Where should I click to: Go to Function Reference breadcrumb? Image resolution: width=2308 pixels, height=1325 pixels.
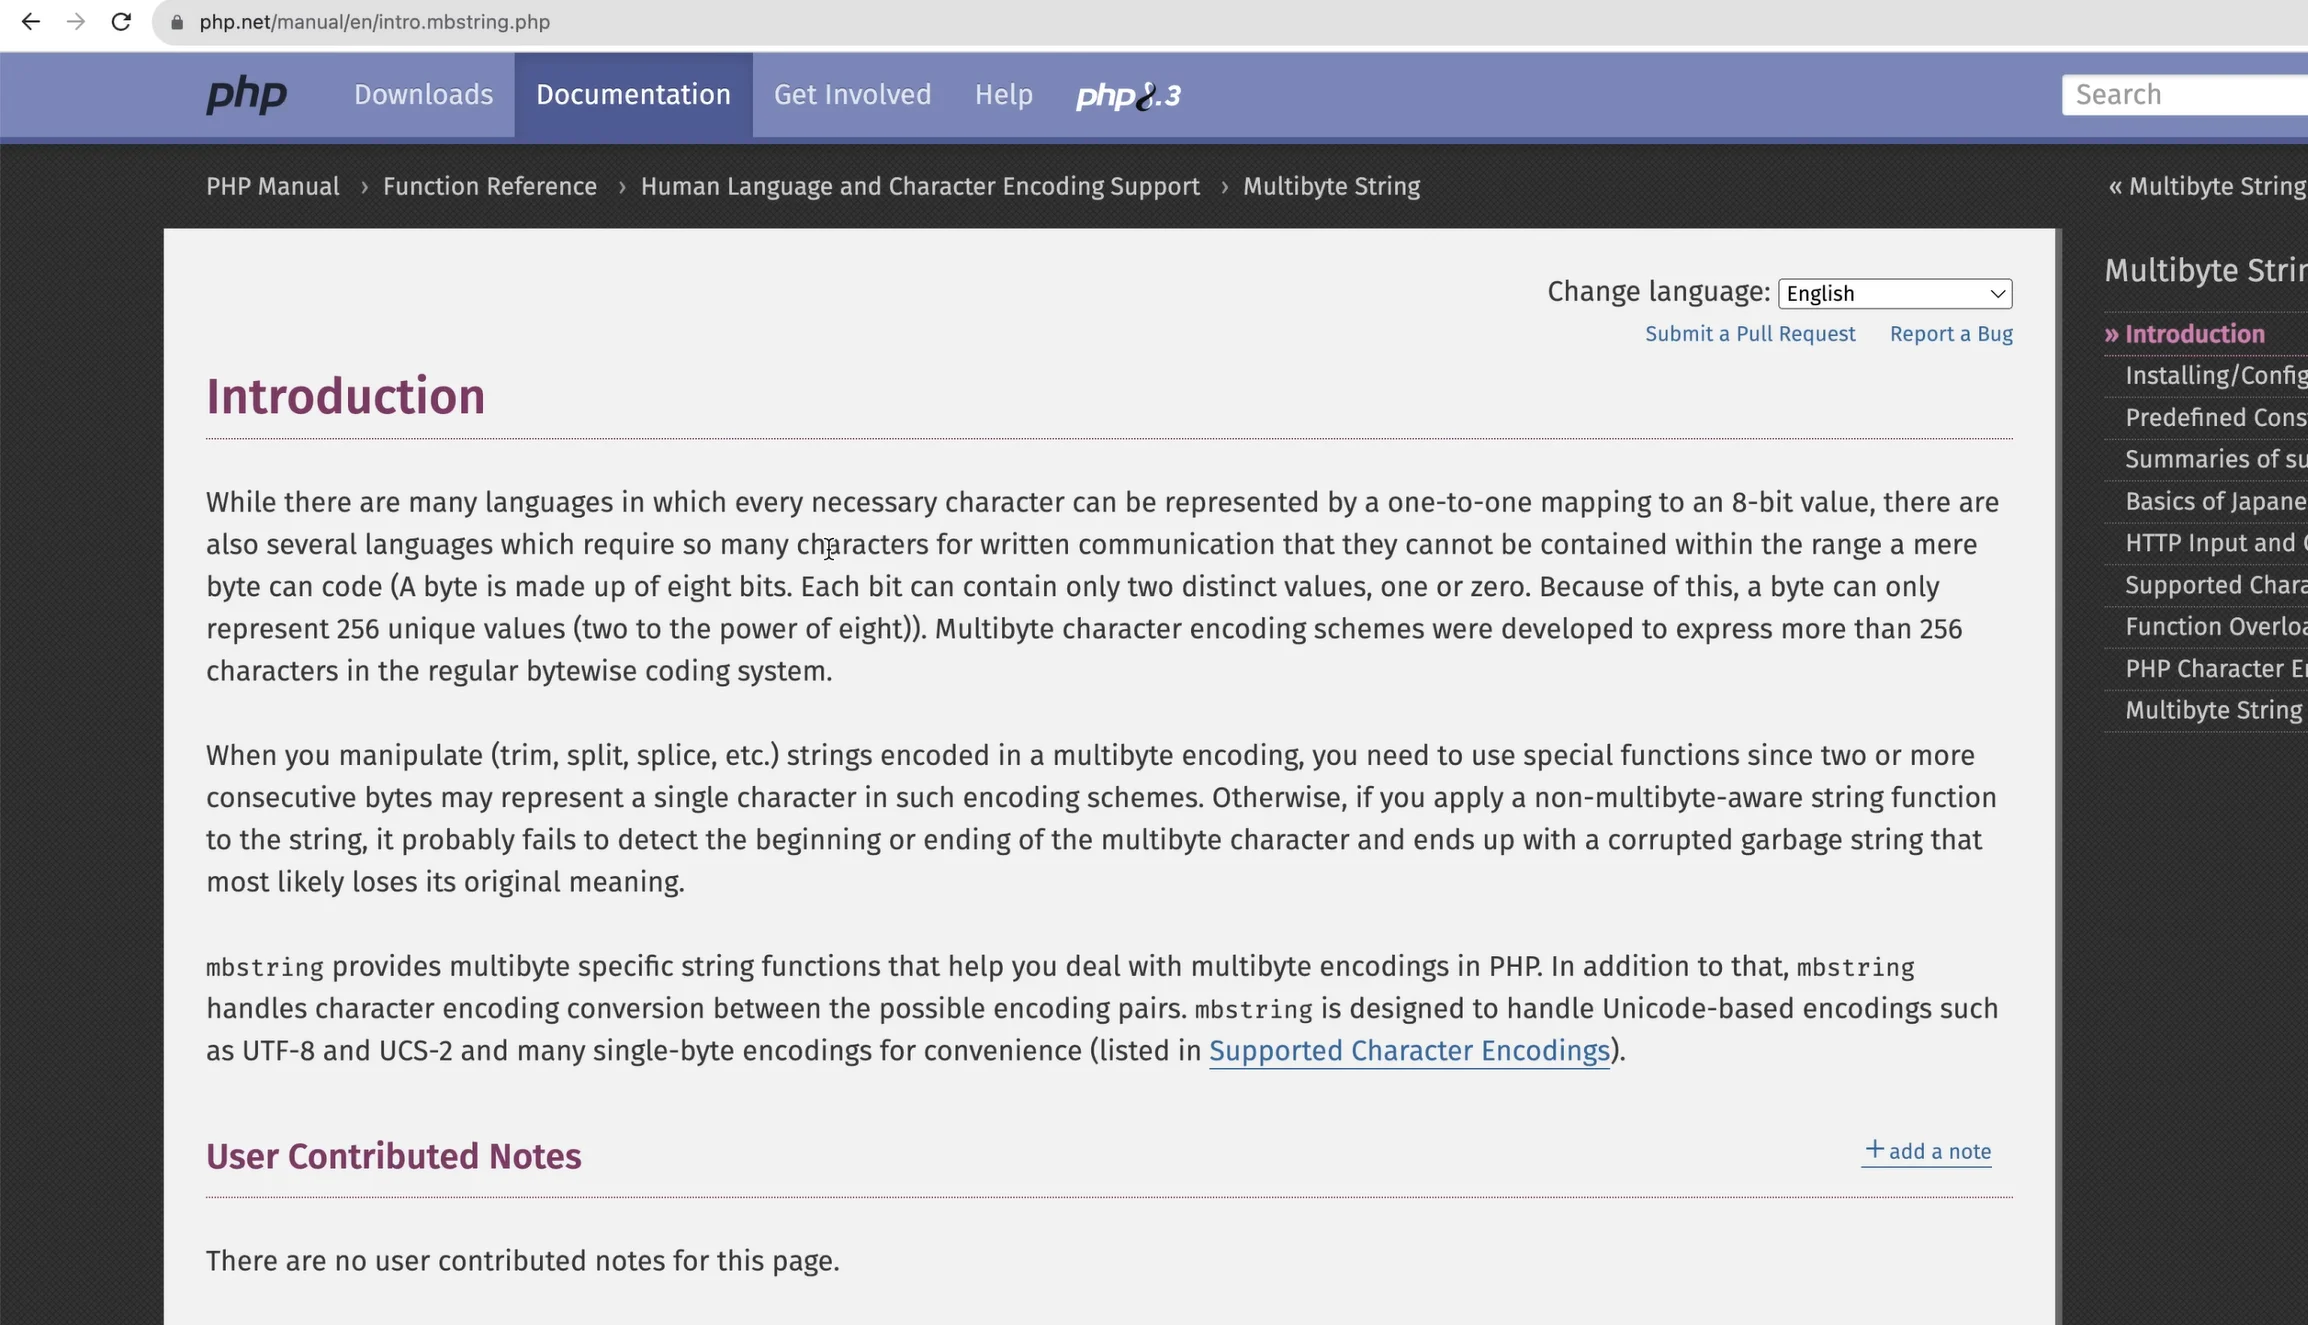click(489, 187)
